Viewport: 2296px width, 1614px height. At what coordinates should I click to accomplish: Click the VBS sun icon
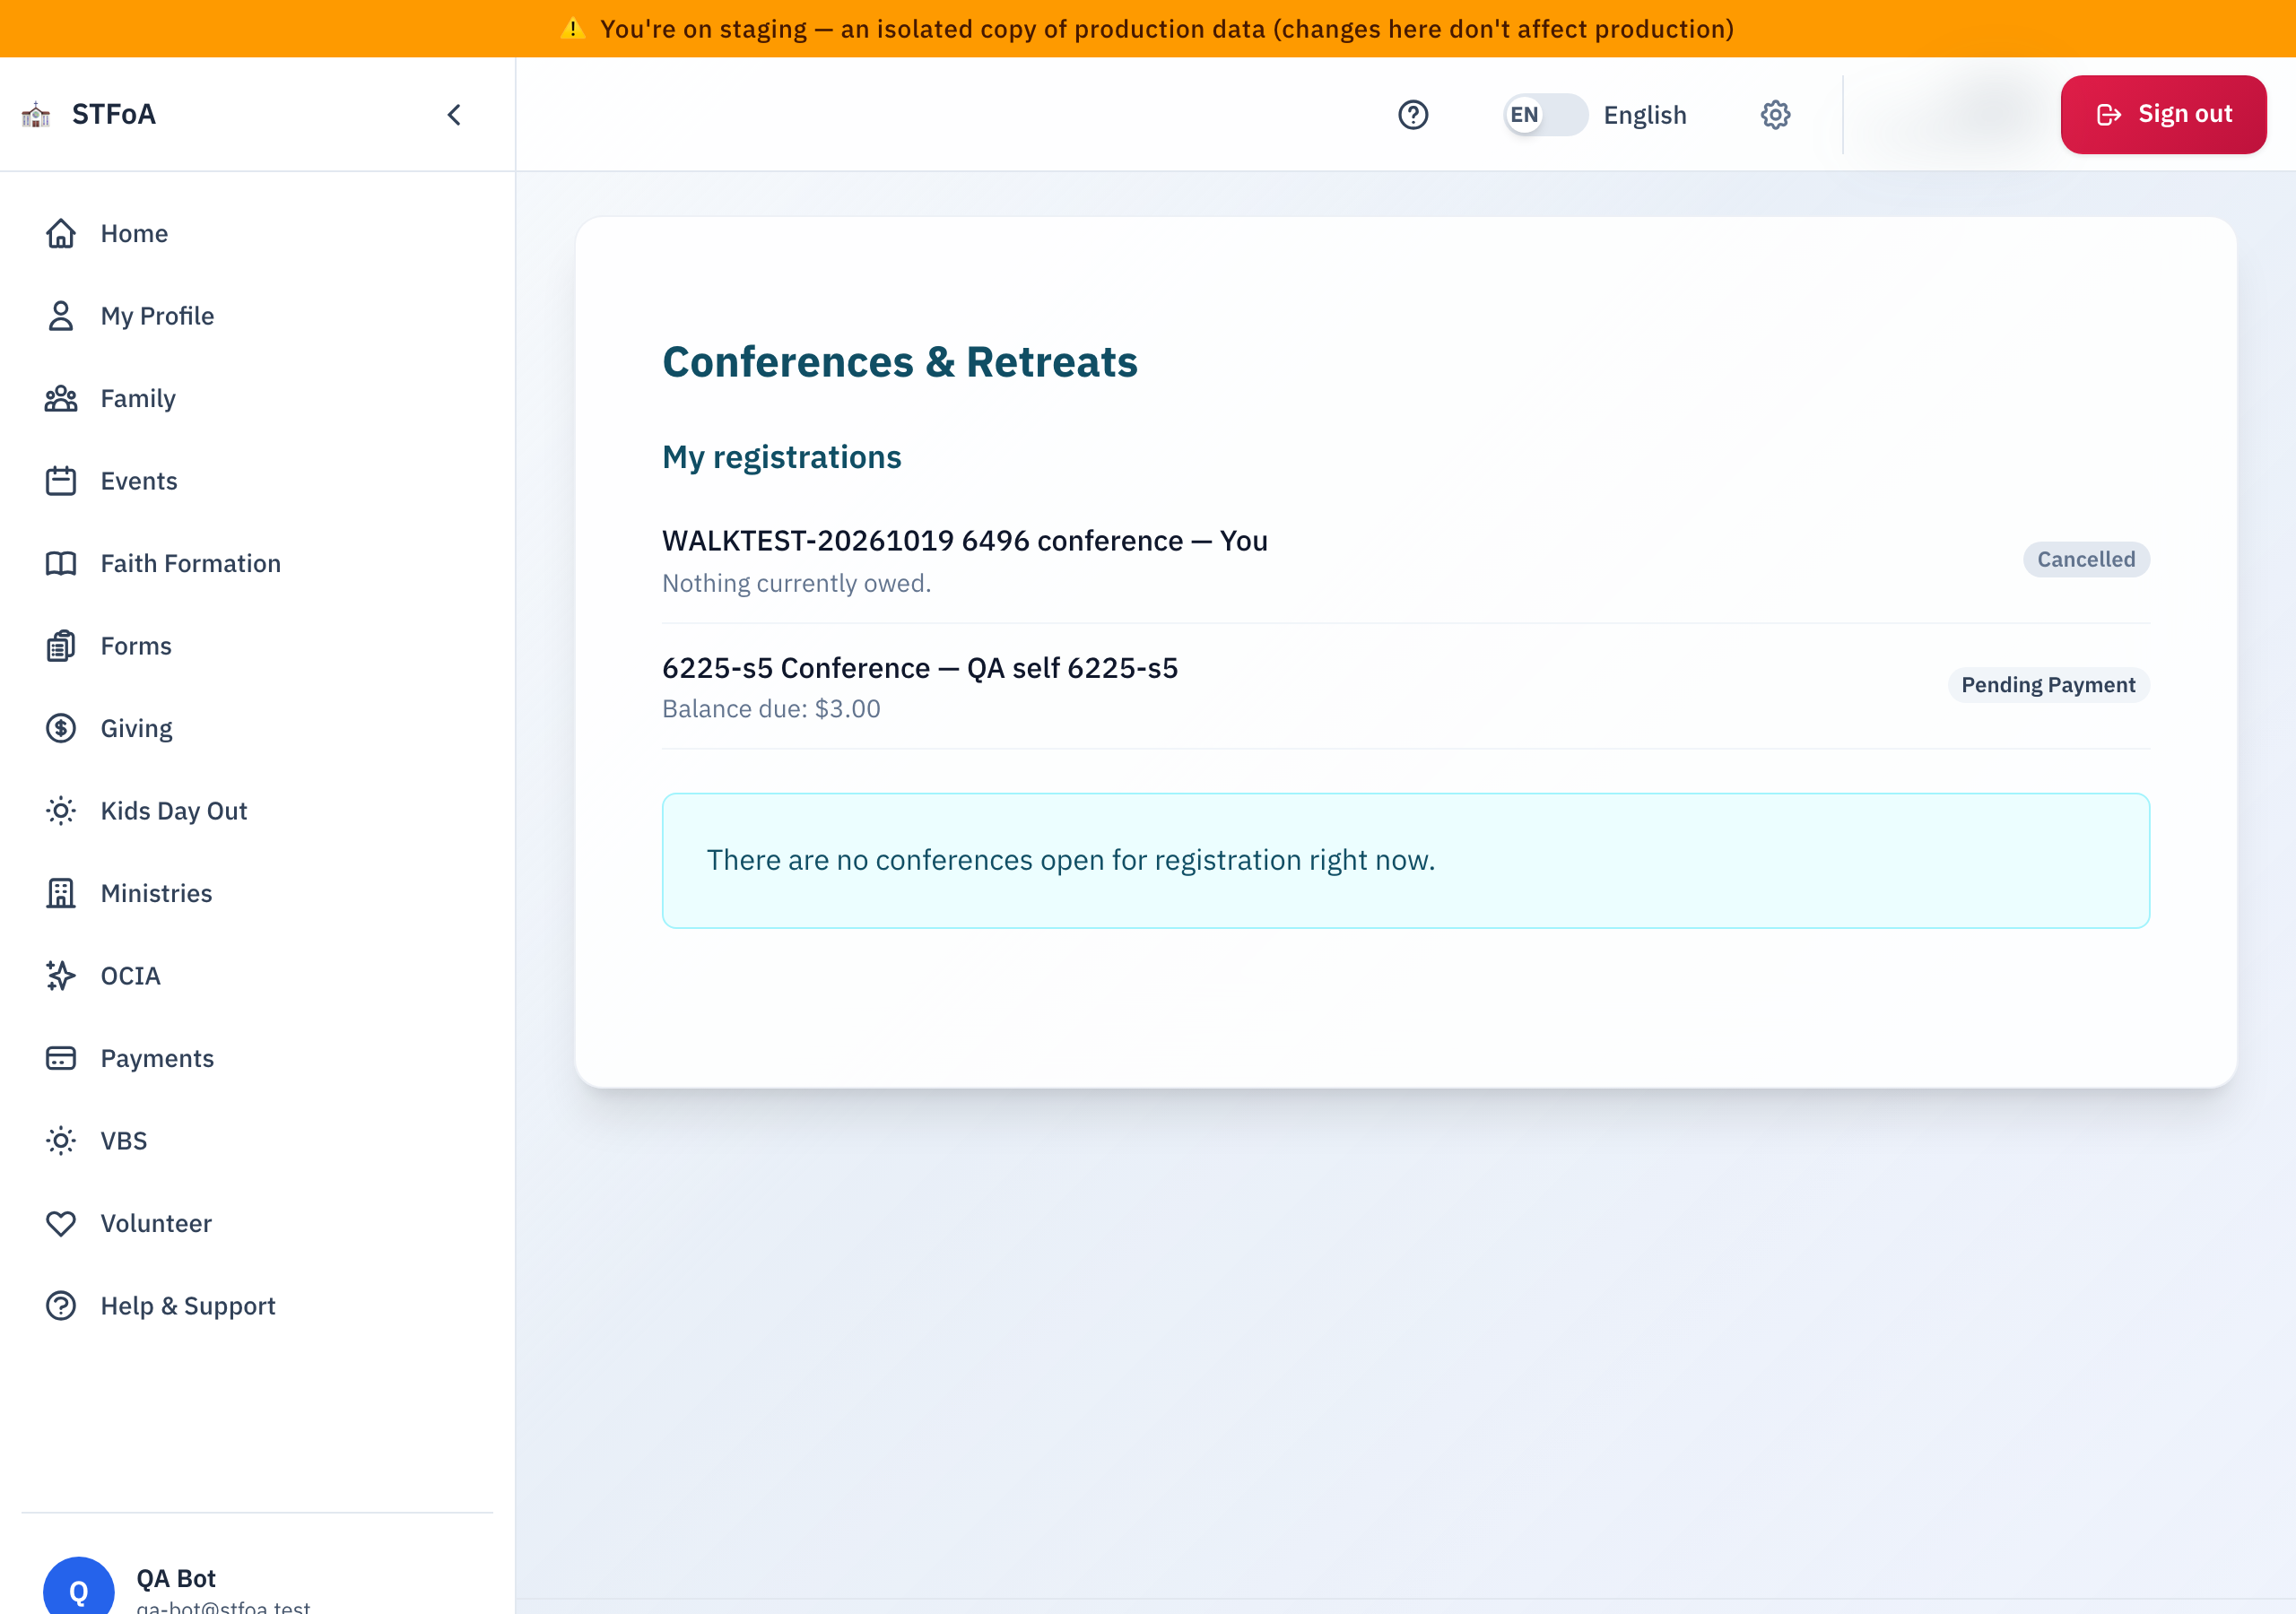[x=61, y=1141]
